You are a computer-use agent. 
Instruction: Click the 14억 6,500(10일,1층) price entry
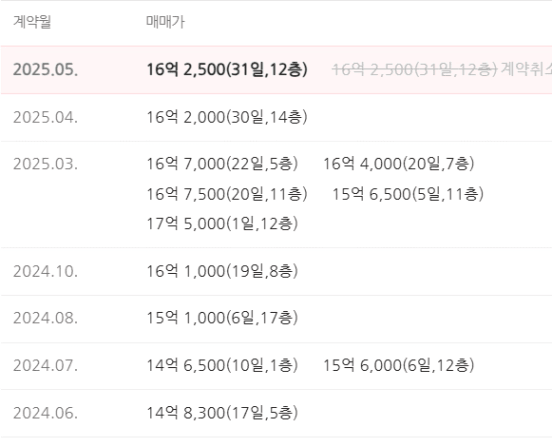pos(222,365)
